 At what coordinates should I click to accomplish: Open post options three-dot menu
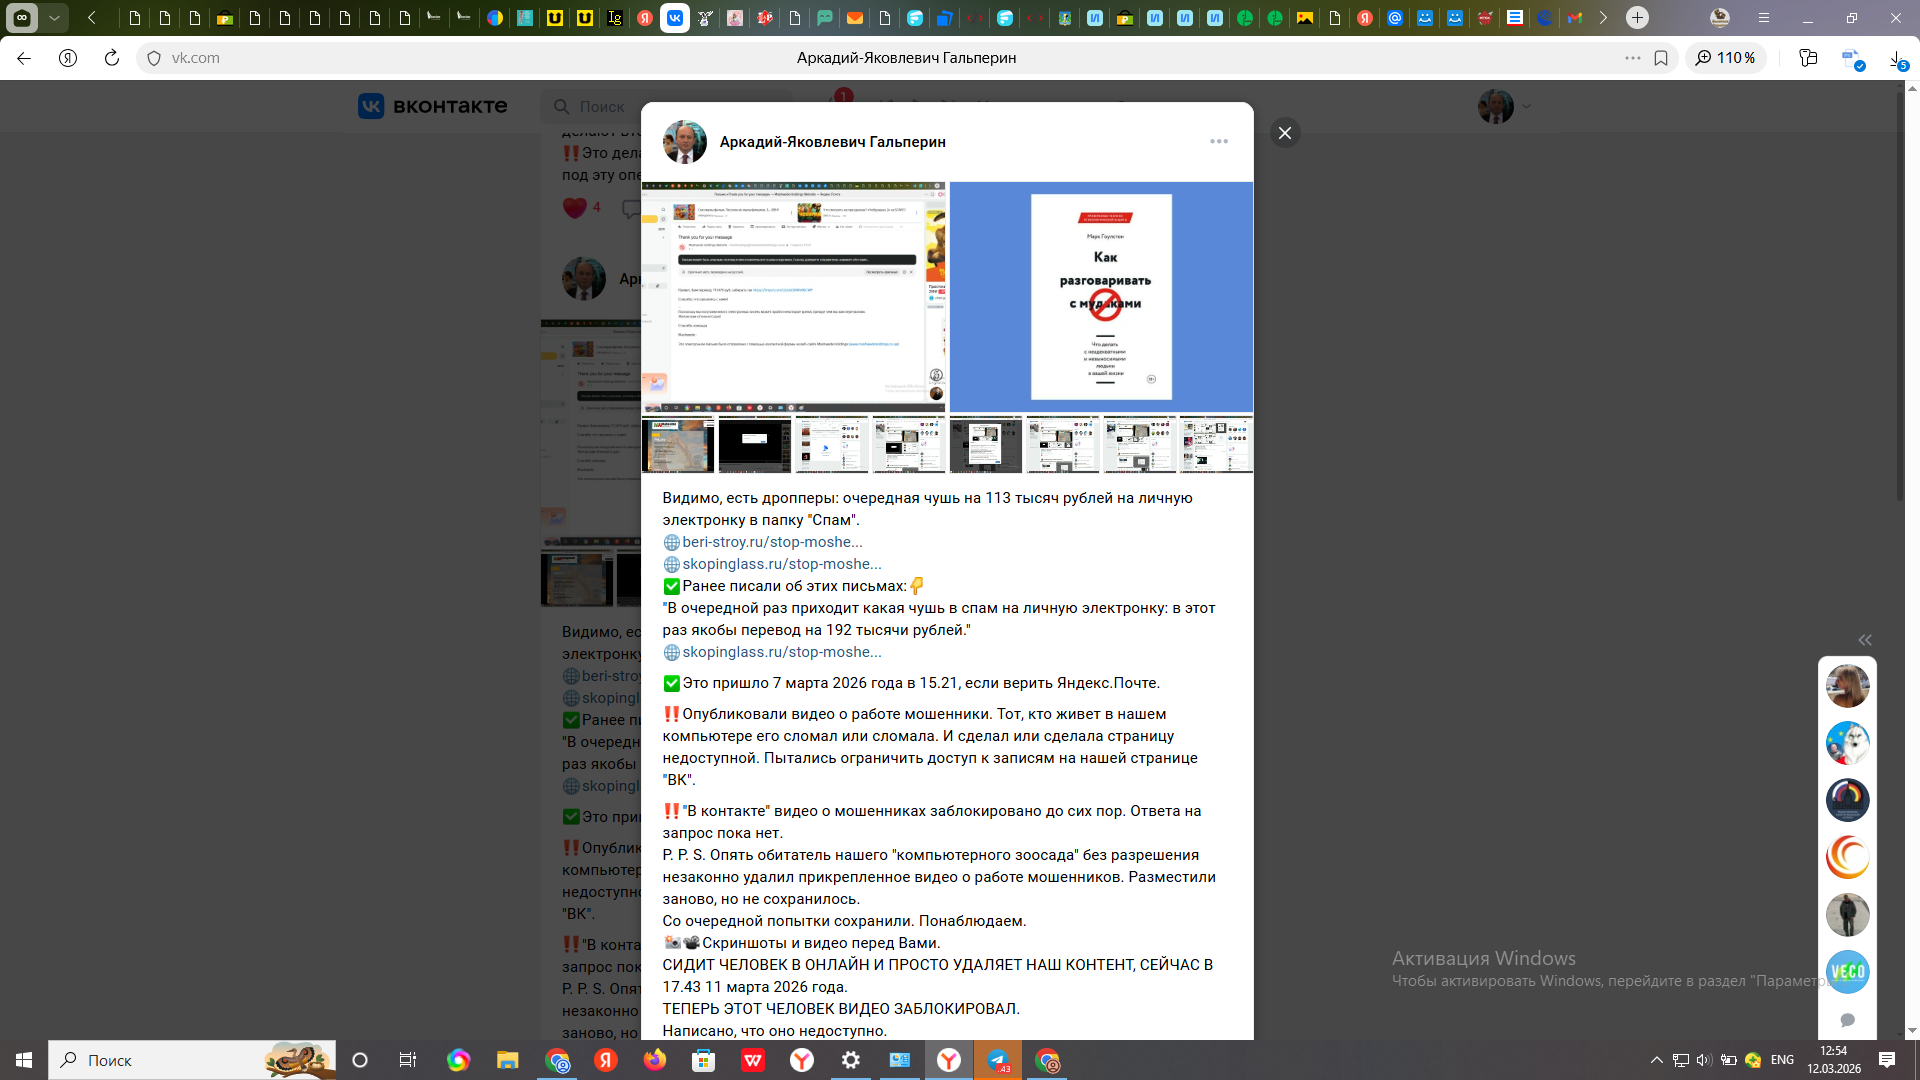click(1218, 141)
